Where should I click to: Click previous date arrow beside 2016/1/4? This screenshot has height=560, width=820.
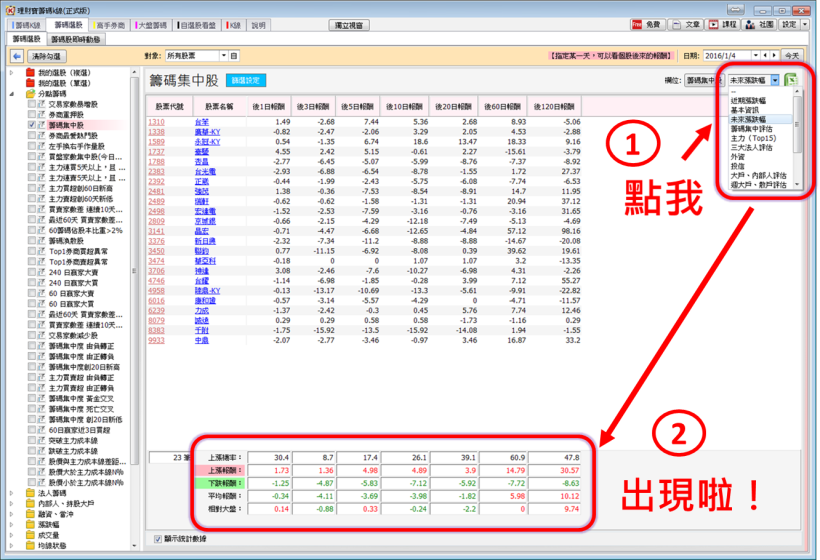766,55
